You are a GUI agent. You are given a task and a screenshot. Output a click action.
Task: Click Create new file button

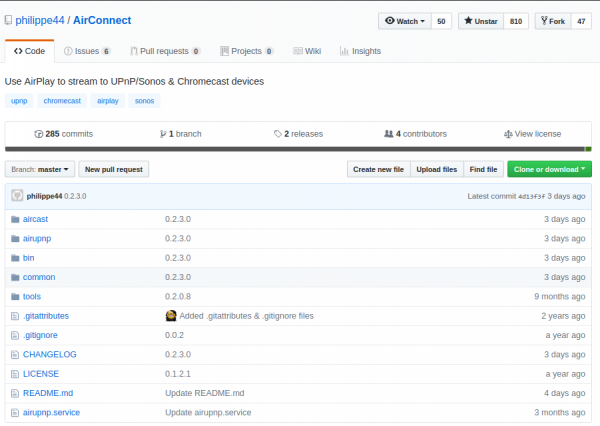point(378,169)
